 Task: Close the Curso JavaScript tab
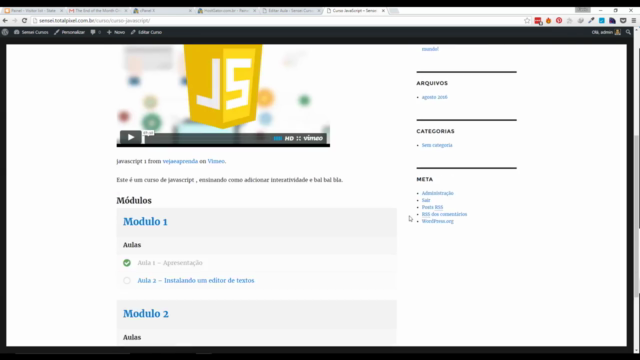click(x=383, y=11)
